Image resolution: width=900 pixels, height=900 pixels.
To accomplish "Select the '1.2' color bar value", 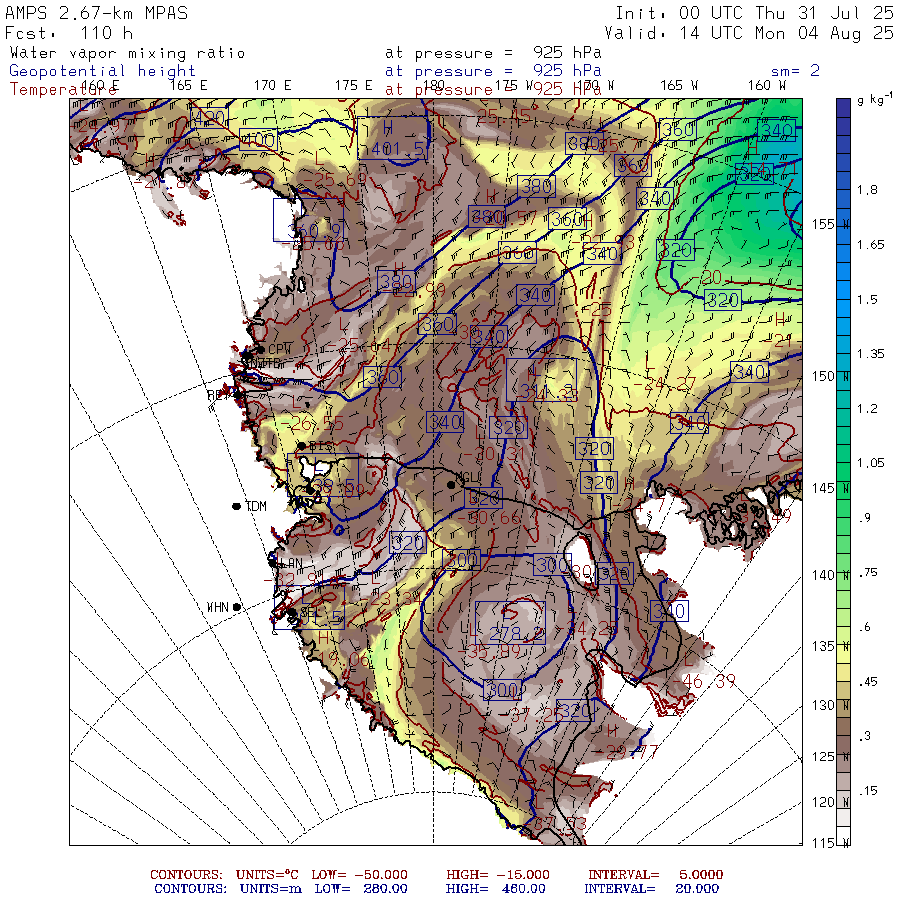I will [867, 408].
